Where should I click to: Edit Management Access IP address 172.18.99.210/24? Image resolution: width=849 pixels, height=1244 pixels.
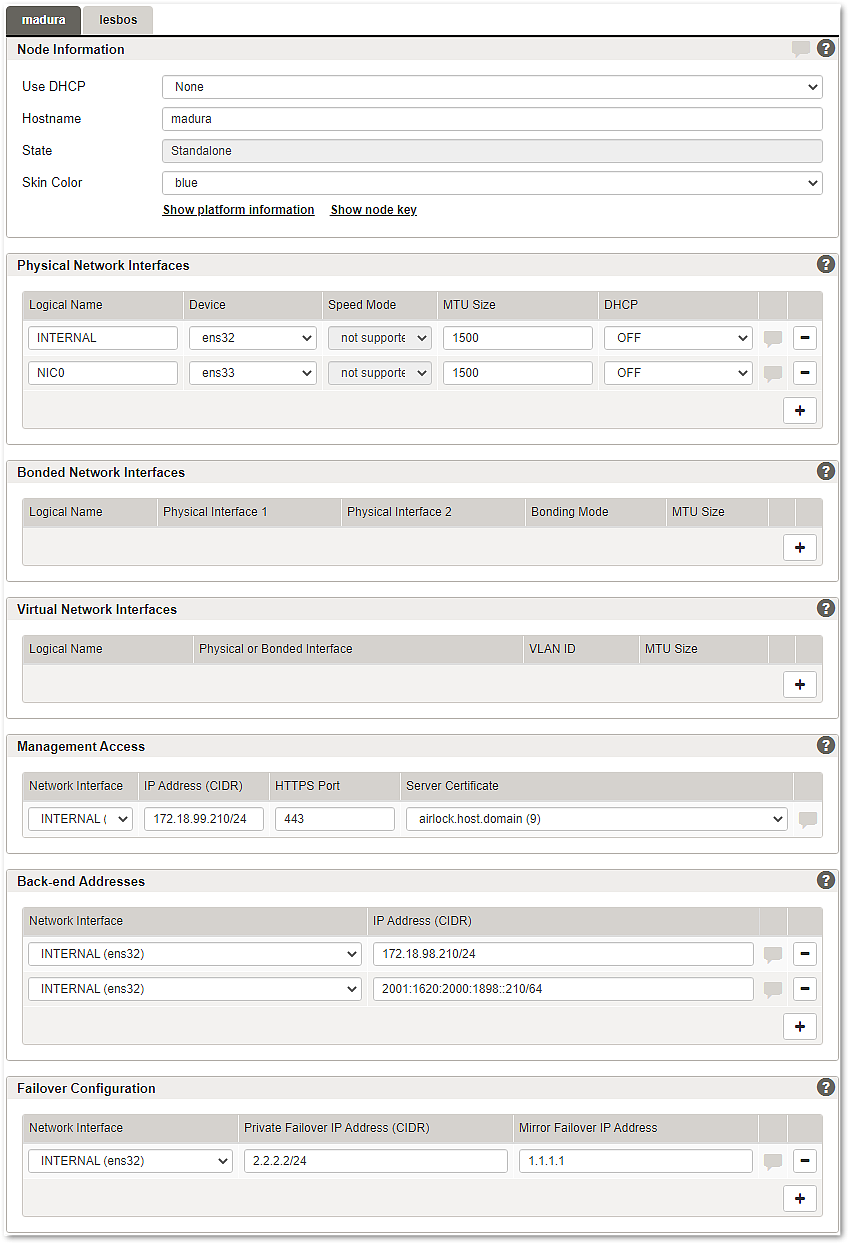pyautogui.click(x=204, y=819)
